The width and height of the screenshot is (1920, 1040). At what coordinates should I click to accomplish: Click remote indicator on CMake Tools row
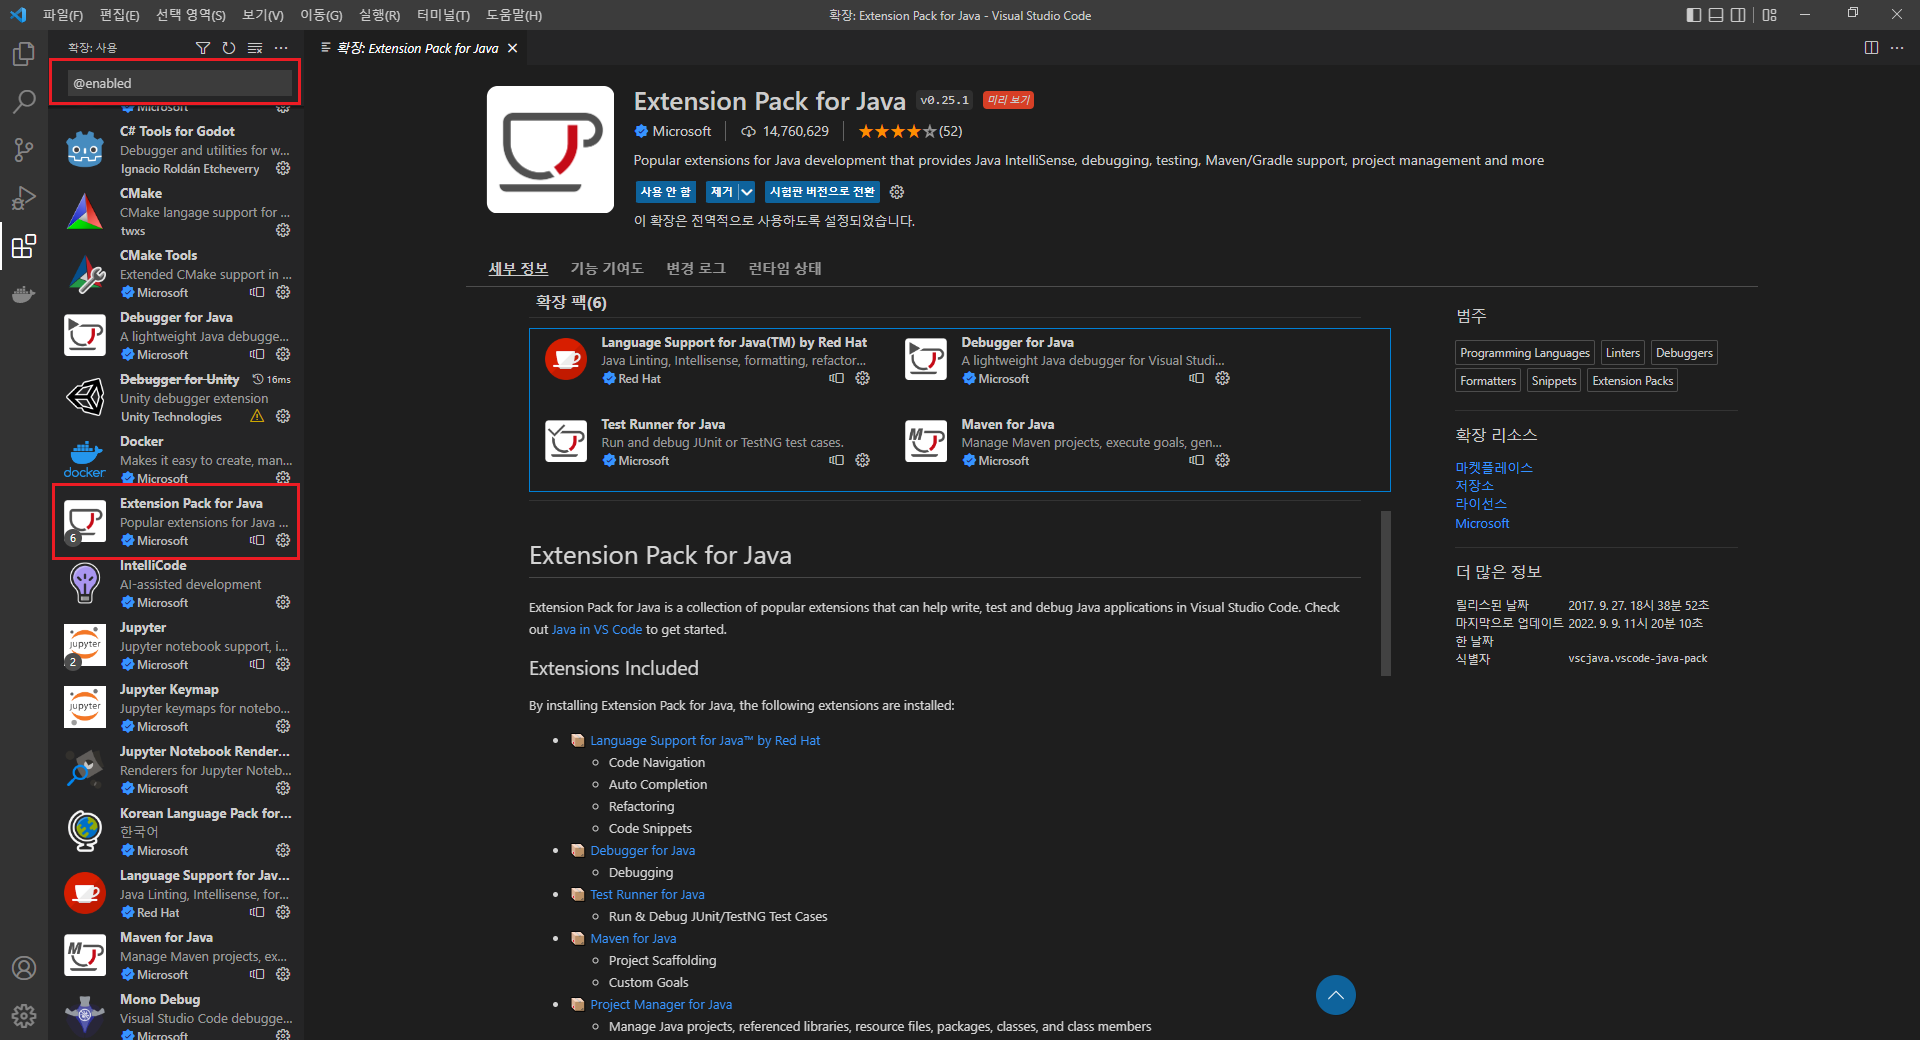tap(257, 292)
